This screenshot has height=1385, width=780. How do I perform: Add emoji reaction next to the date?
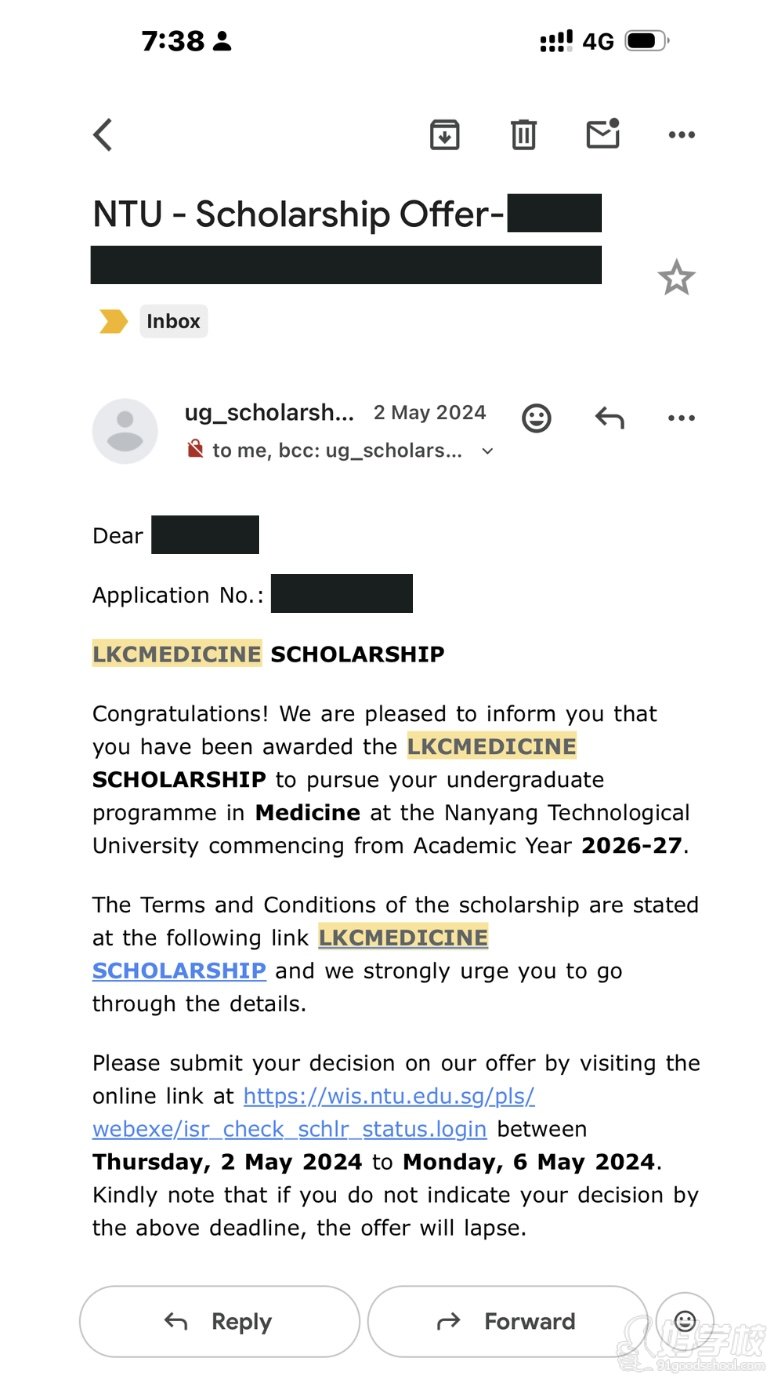pos(537,418)
